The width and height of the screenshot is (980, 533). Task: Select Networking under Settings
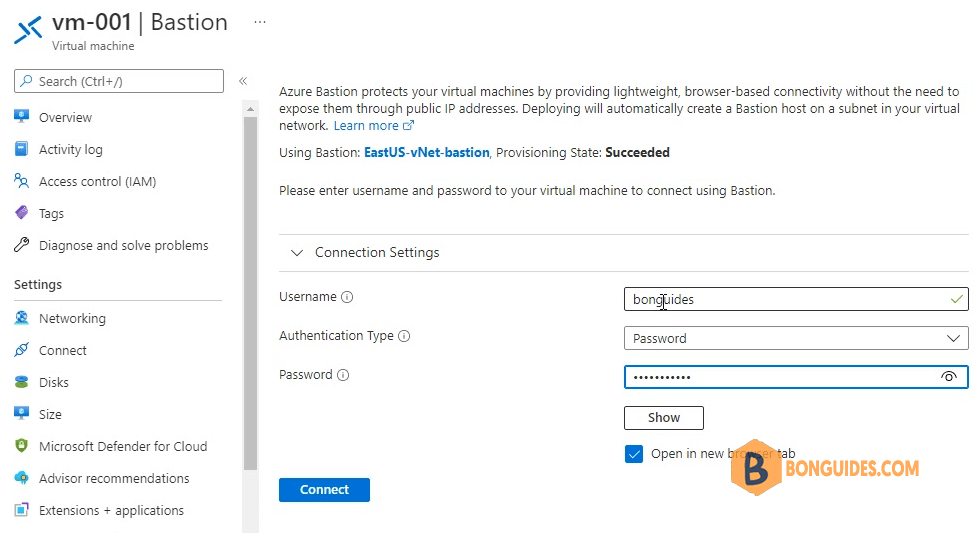coord(72,318)
